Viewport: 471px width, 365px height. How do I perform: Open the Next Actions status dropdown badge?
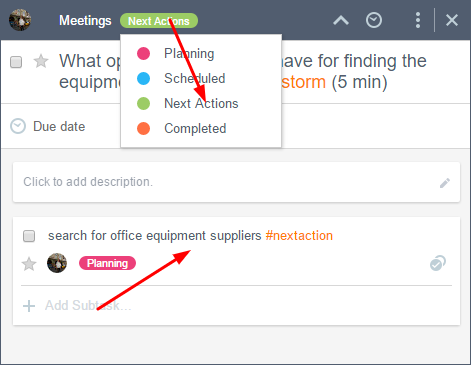point(159,21)
